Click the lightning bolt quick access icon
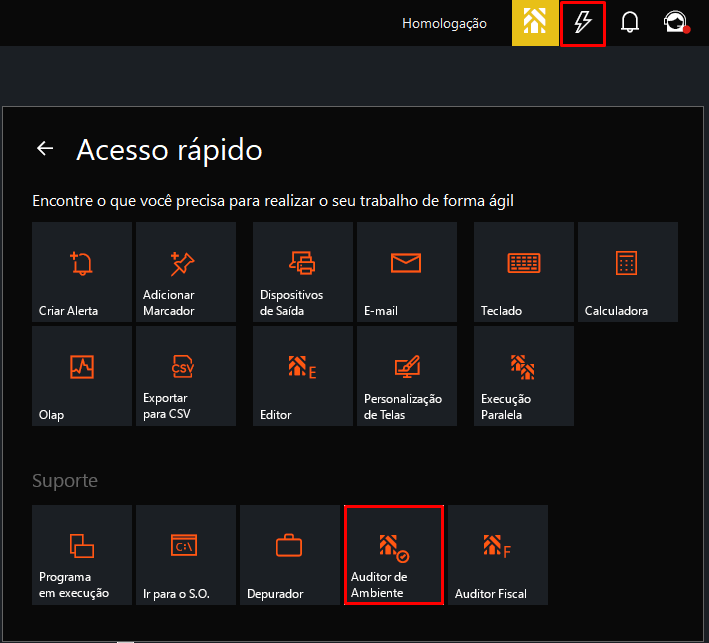Image resolution: width=709 pixels, height=643 pixels. [x=583, y=23]
